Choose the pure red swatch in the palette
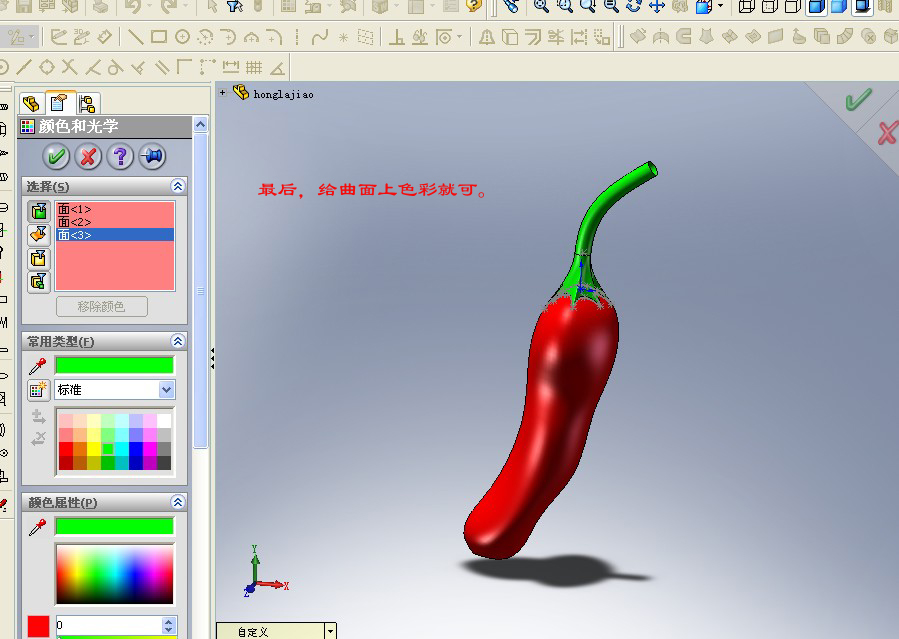This screenshot has width=899, height=639. [66, 449]
